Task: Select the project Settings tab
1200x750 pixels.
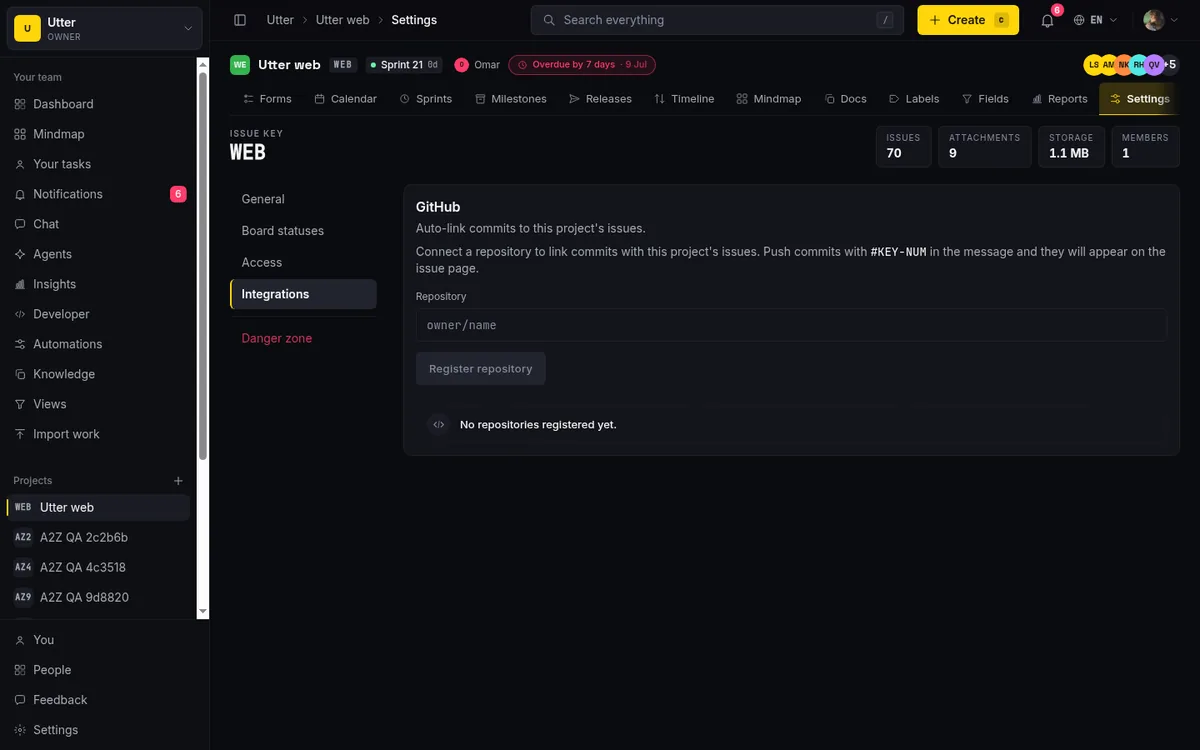Action: coord(1139,99)
